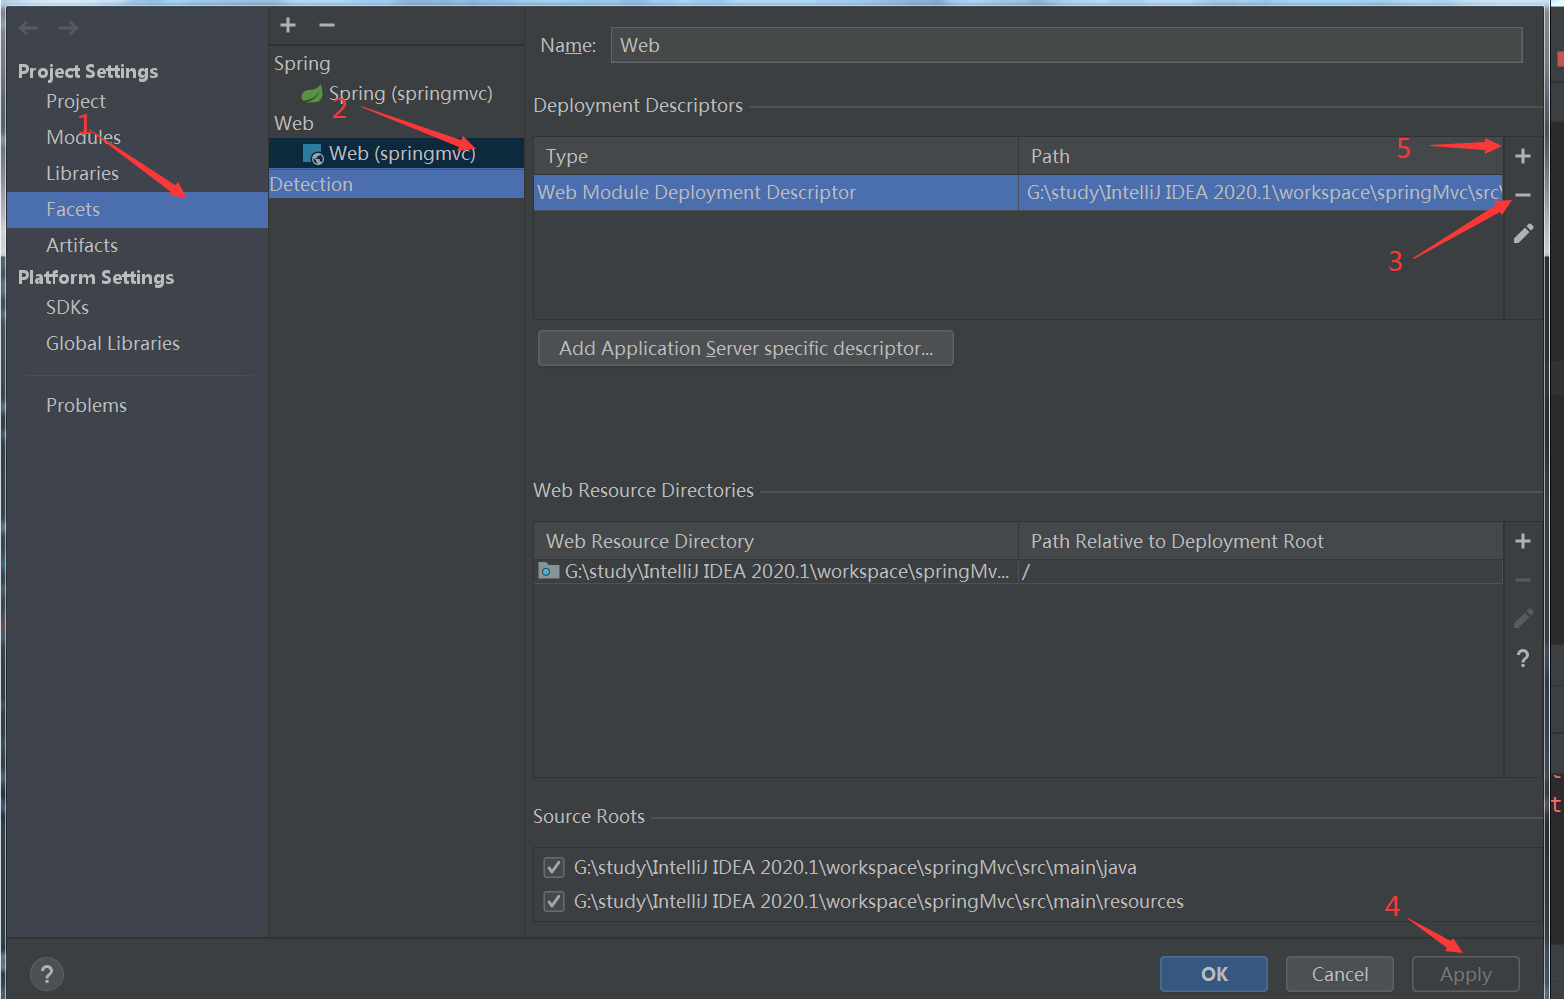This screenshot has height=999, width=1564.
Task: Remove the deployment descriptor with the minus icon
Action: (1522, 194)
